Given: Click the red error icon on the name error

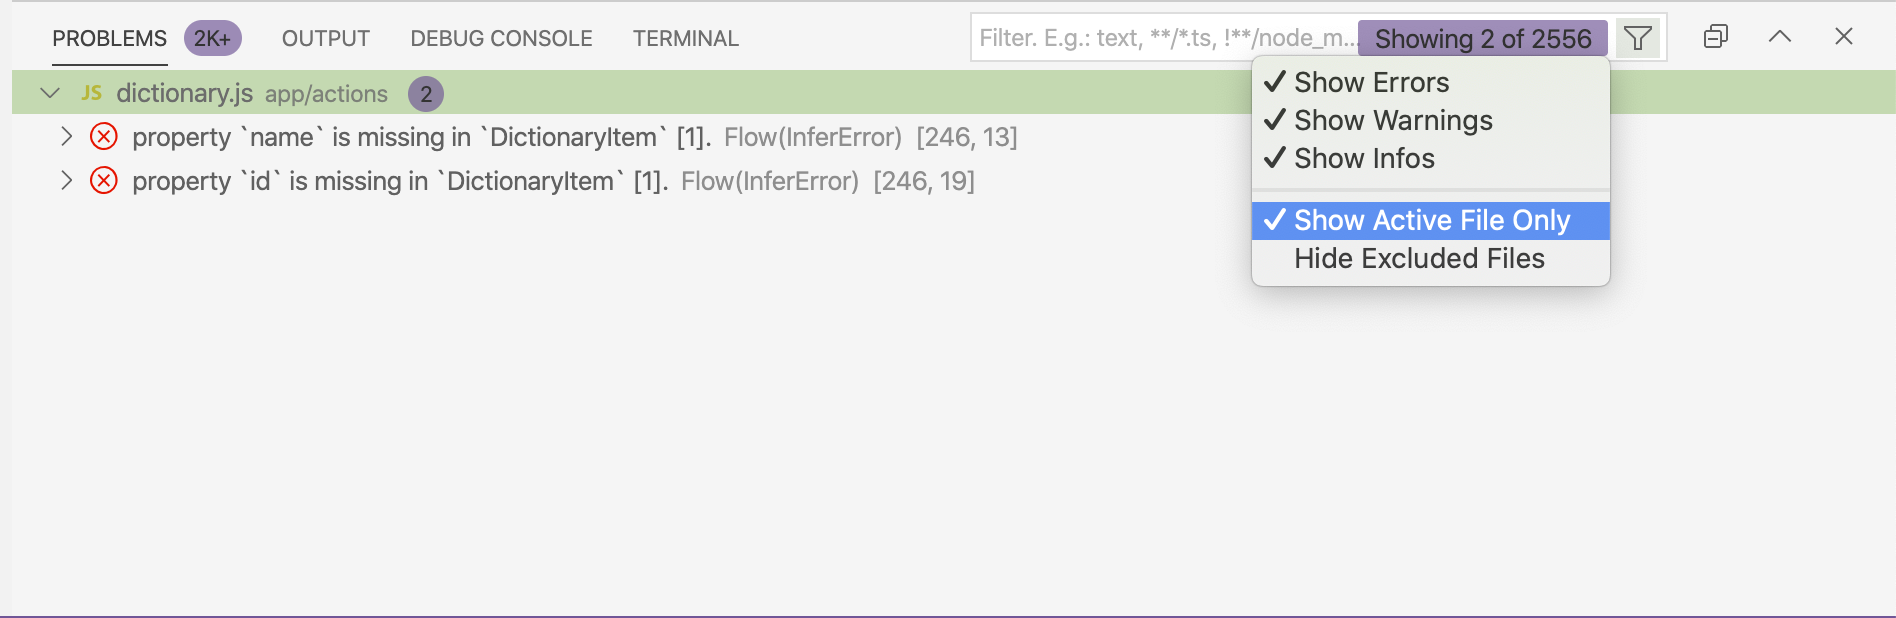Looking at the screenshot, I should tap(102, 137).
